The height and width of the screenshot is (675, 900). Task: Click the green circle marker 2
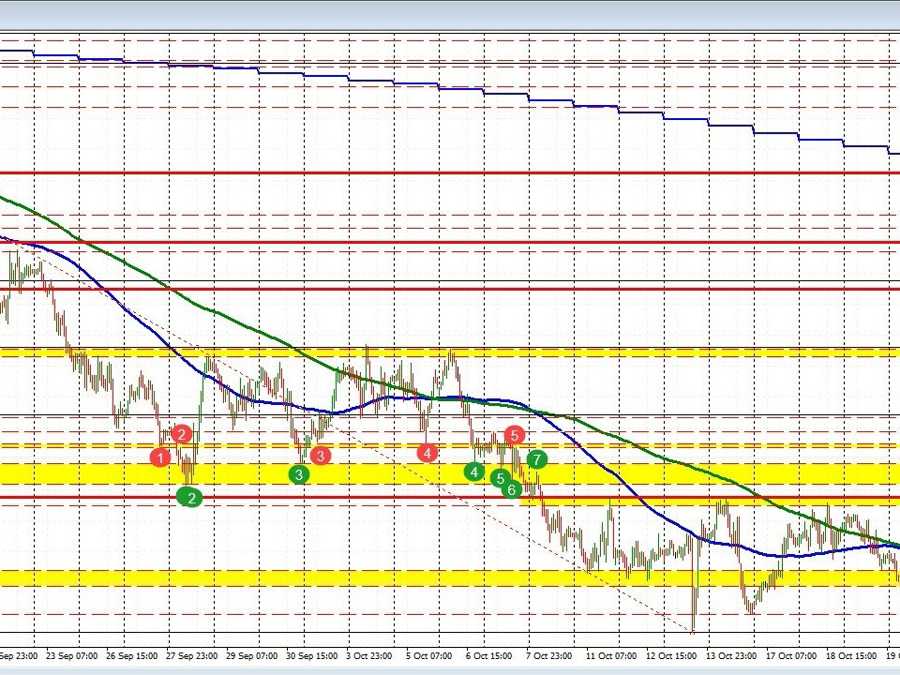click(191, 498)
